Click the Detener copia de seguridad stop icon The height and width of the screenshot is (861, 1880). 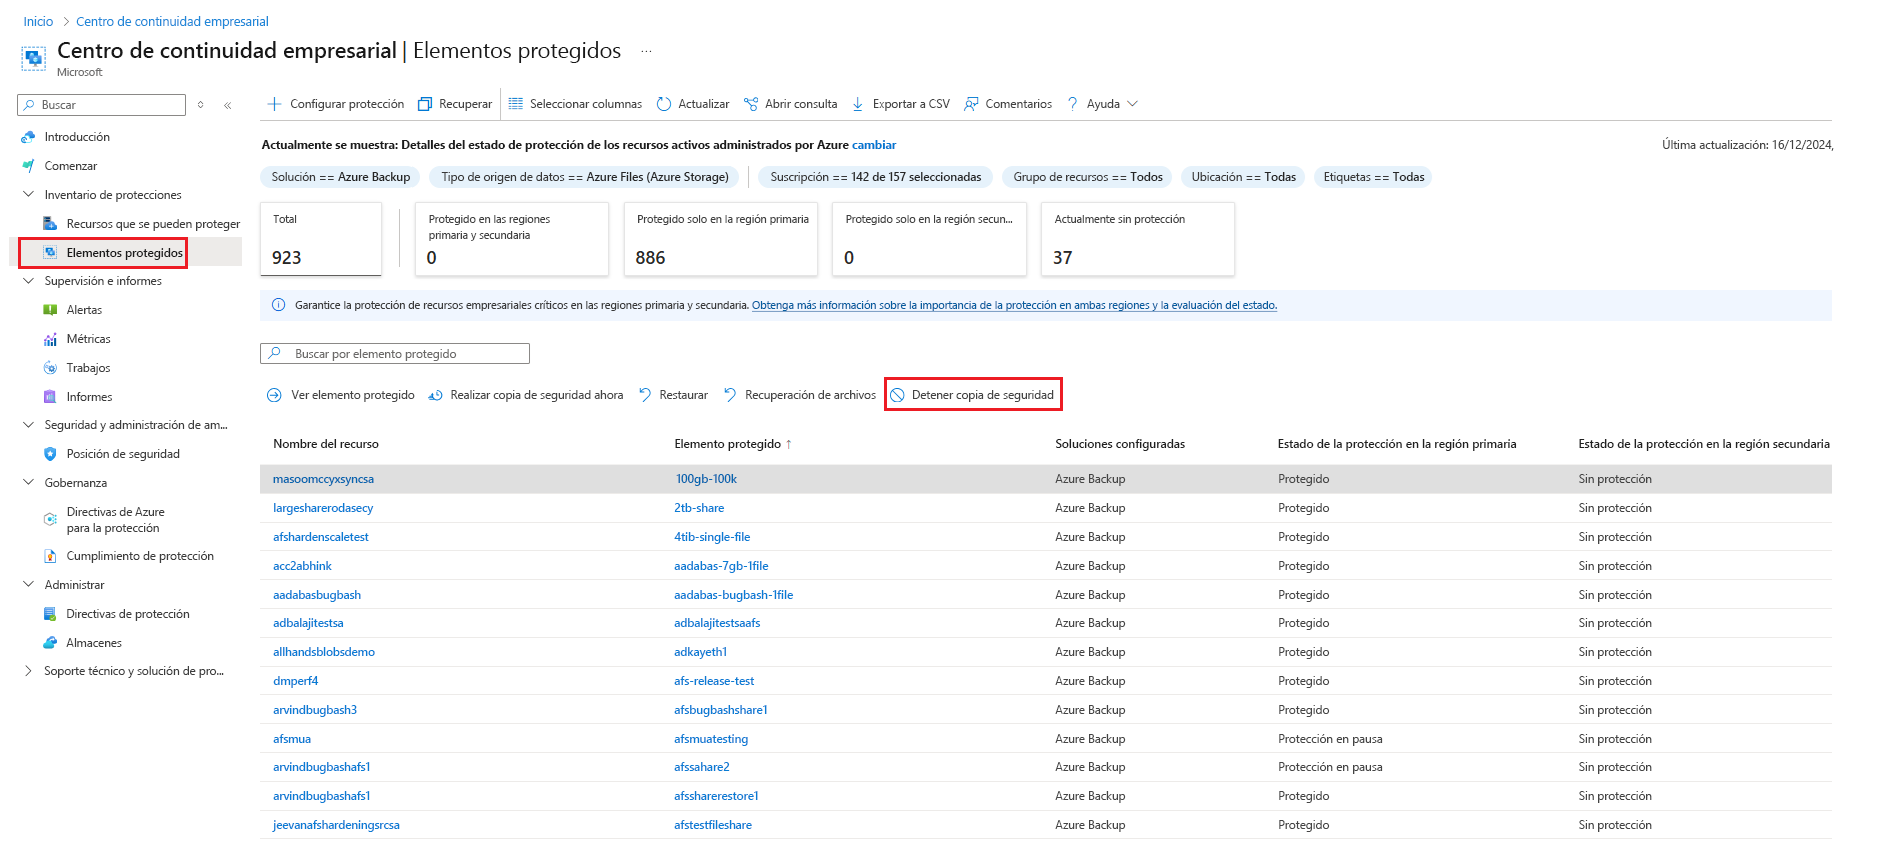(x=897, y=395)
